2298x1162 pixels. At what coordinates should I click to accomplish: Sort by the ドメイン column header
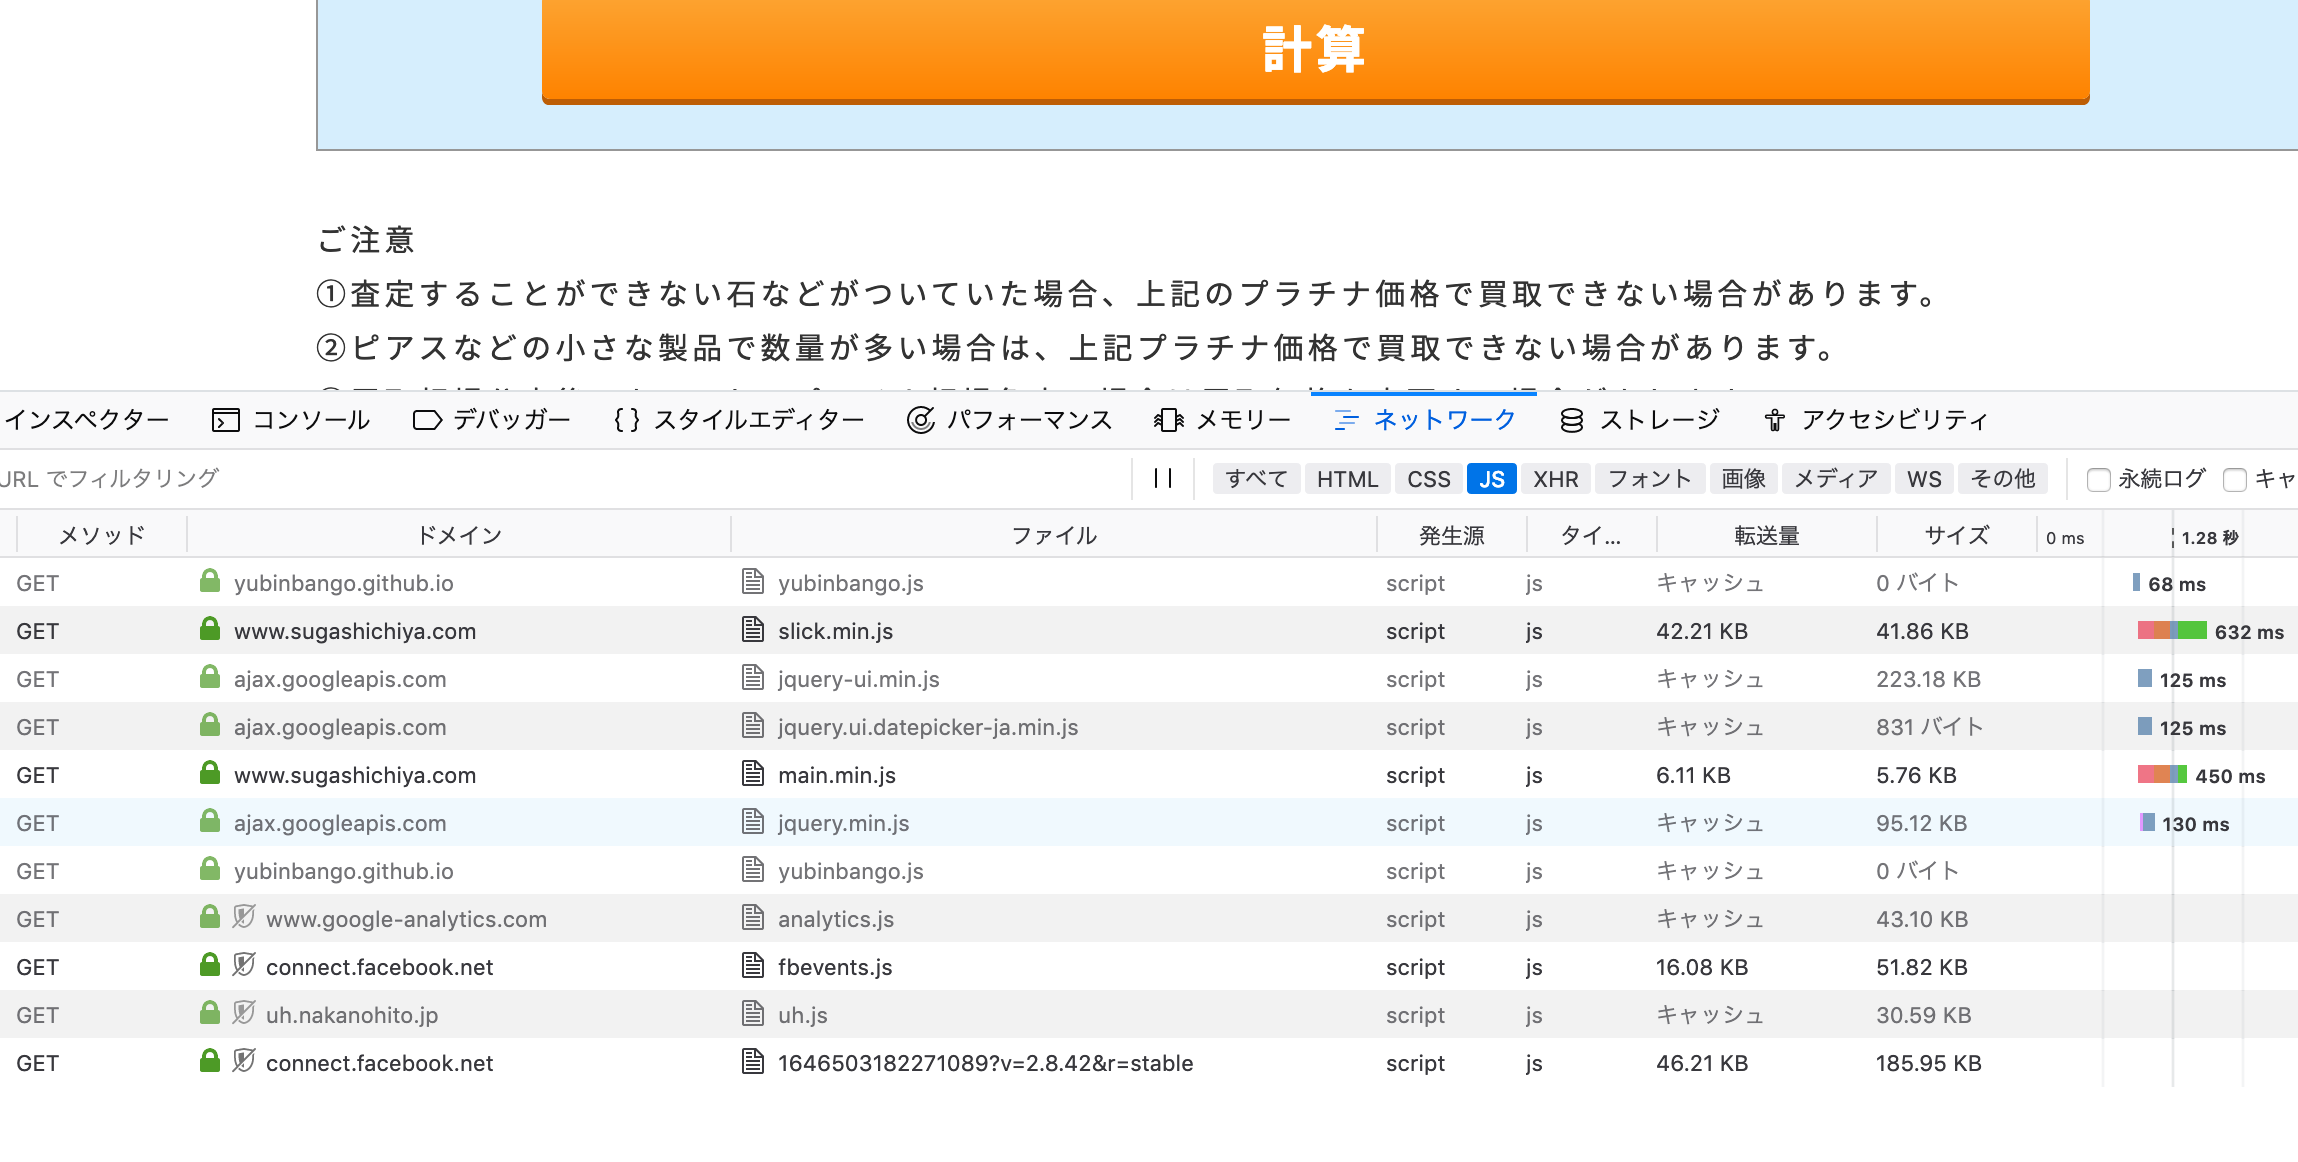[x=459, y=536]
